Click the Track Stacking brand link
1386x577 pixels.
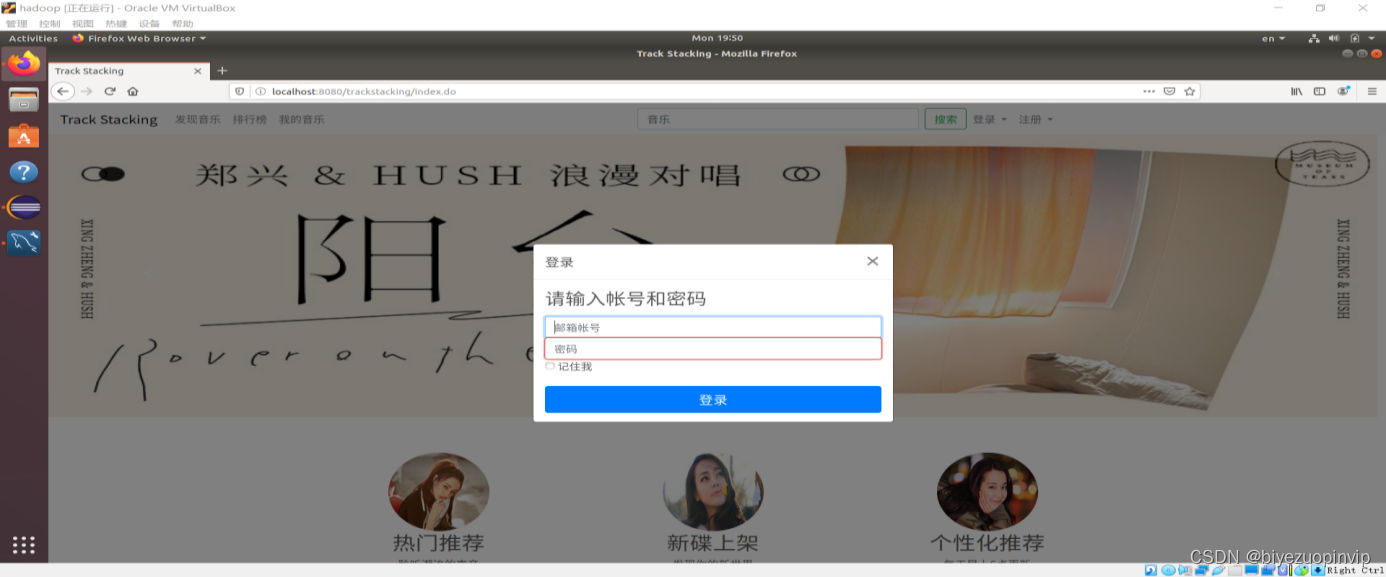point(109,119)
